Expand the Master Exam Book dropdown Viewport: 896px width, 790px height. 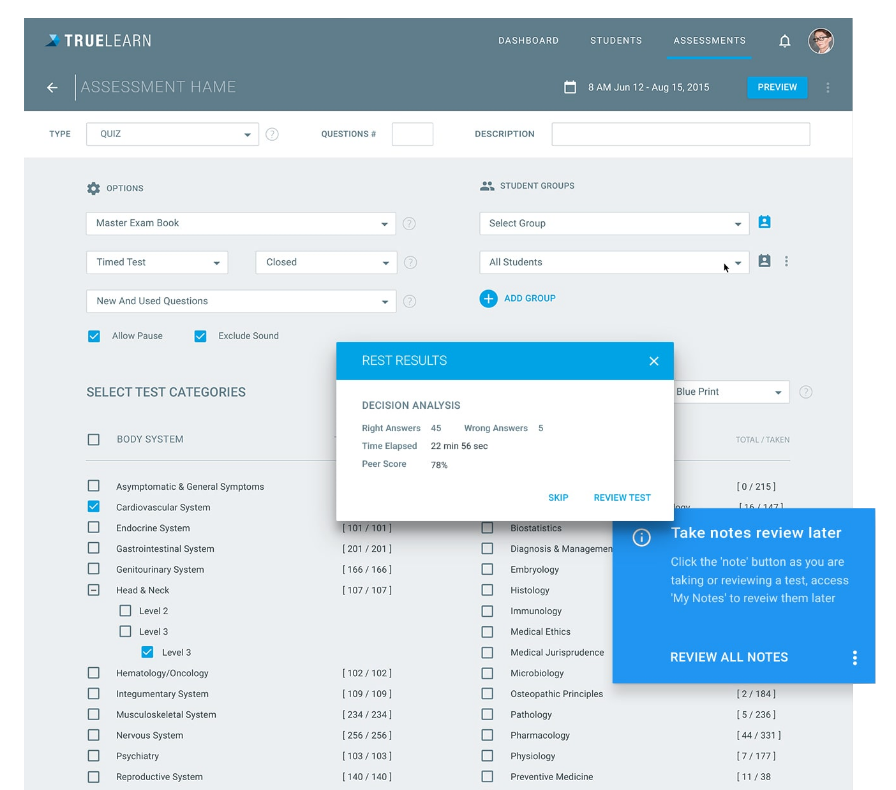241,224
